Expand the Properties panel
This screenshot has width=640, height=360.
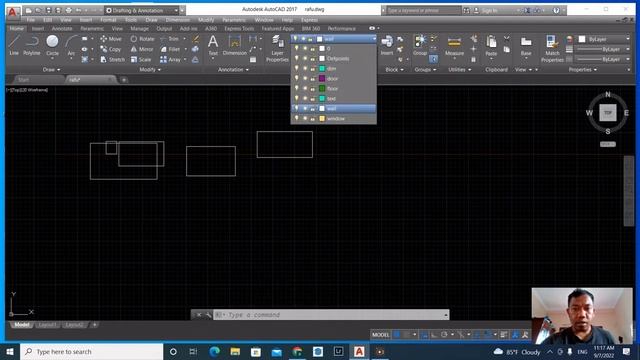click(x=583, y=70)
